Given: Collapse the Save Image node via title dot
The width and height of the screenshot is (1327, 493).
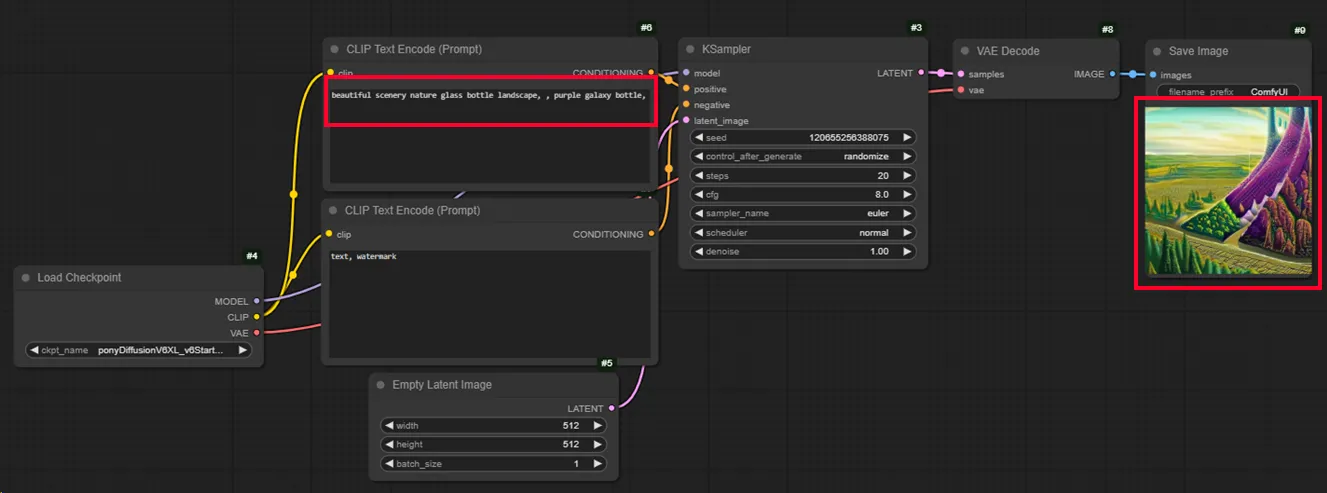Looking at the screenshot, I should pyautogui.click(x=1157, y=51).
